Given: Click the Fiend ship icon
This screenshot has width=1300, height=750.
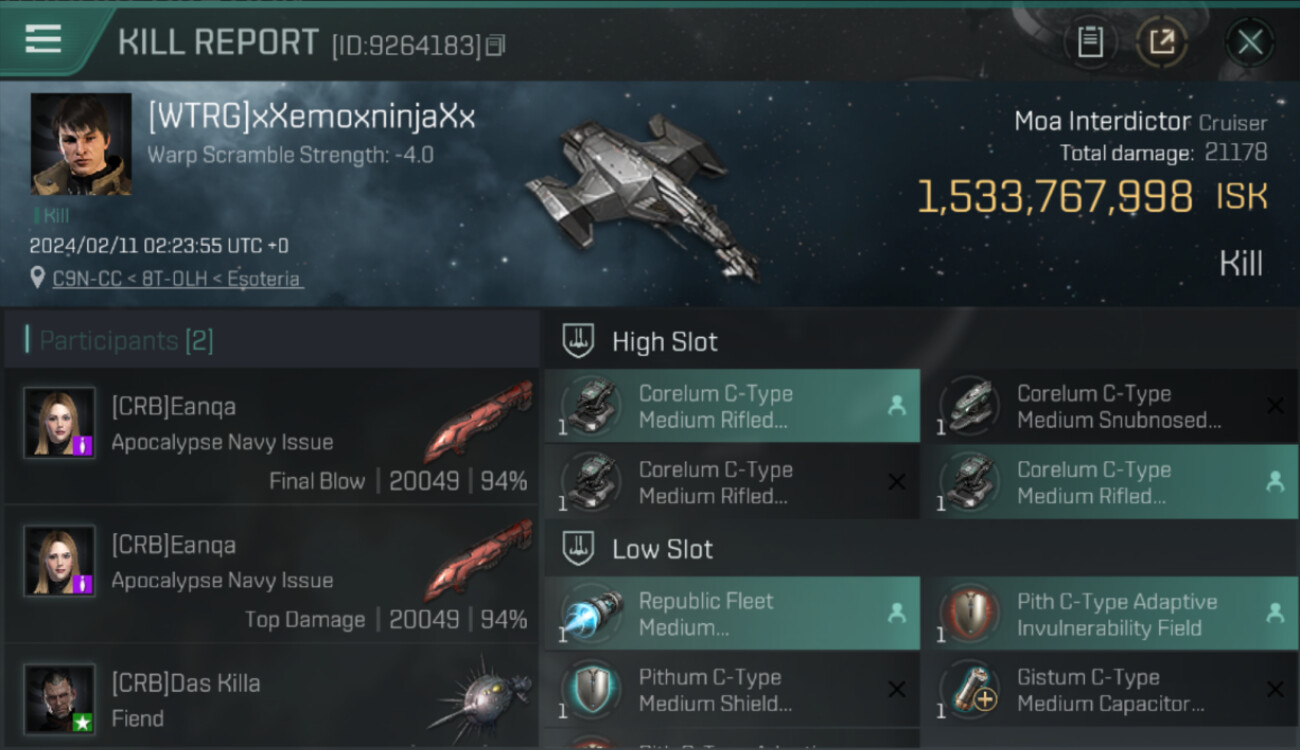Looking at the screenshot, I should click(480, 699).
